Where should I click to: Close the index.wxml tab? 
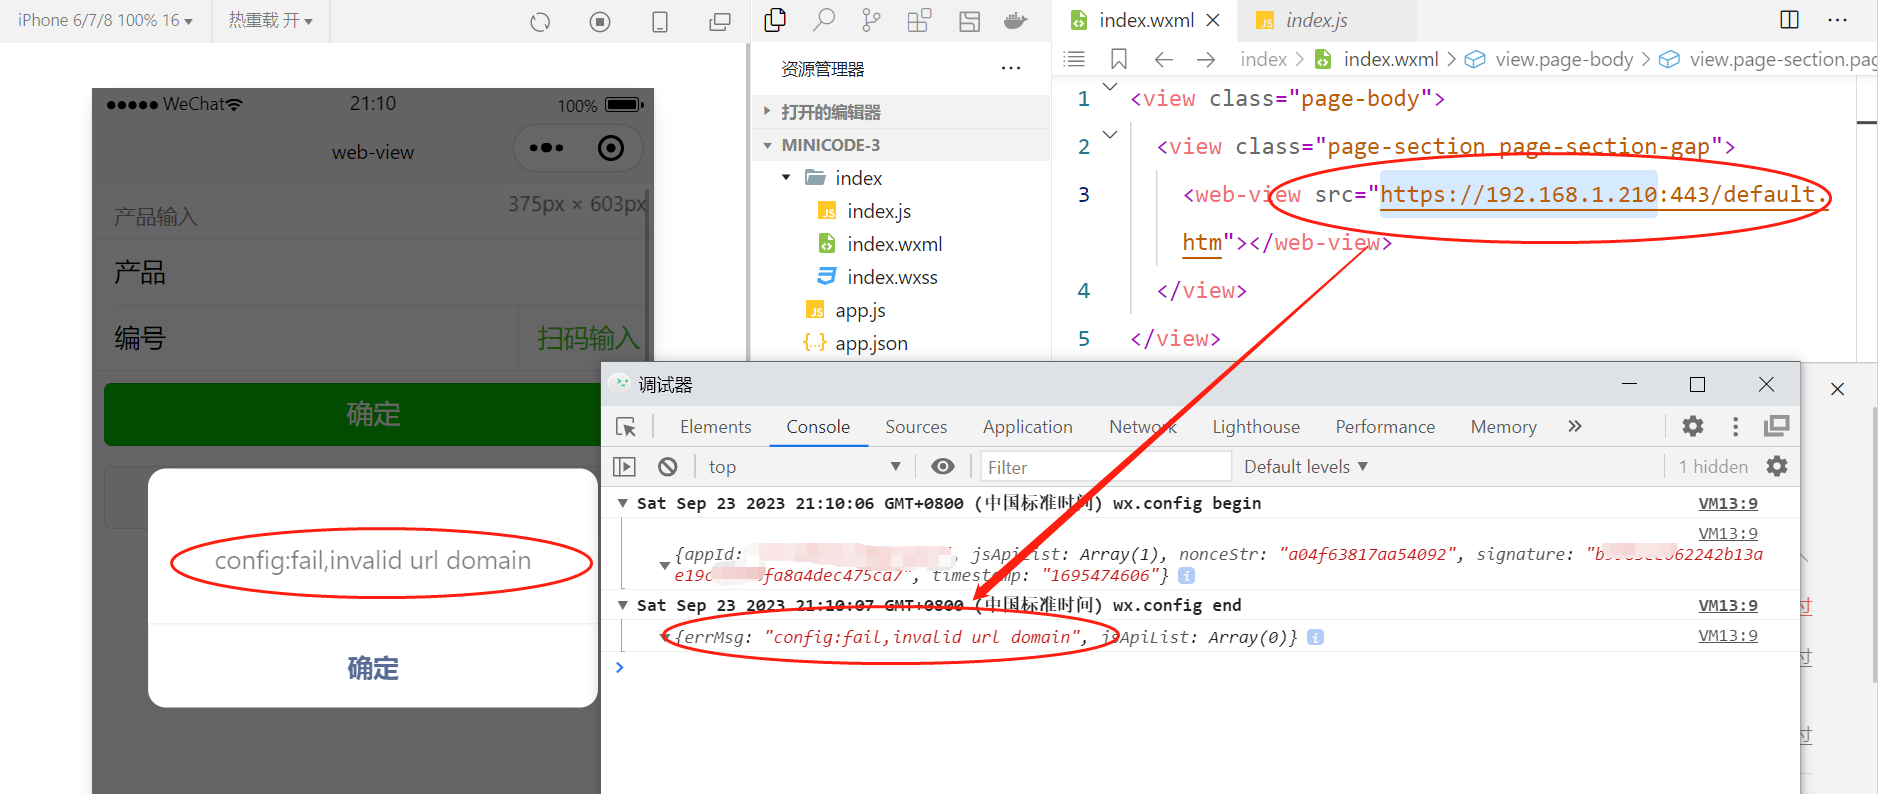click(x=1213, y=20)
